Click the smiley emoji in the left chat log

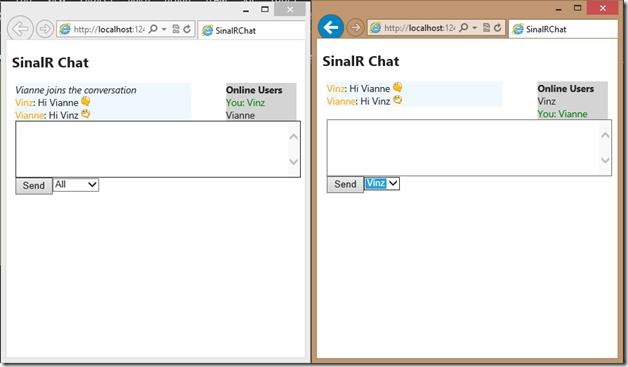[x=85, y=114]
